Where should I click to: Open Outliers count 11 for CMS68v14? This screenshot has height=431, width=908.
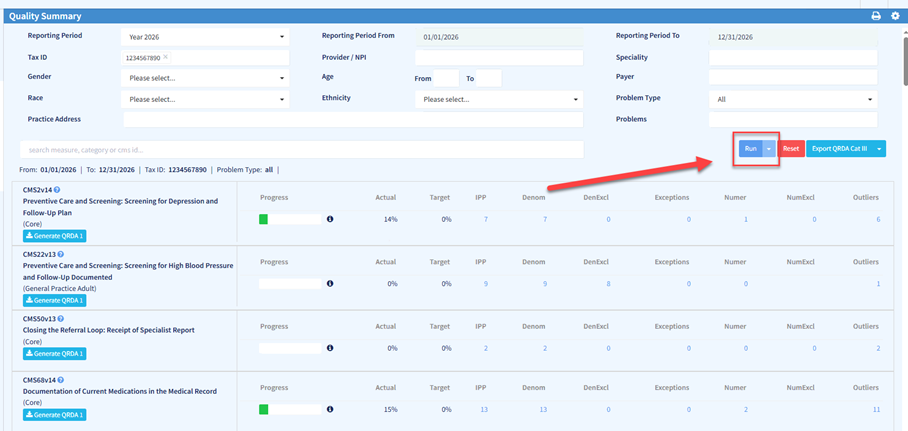[876, 409]
